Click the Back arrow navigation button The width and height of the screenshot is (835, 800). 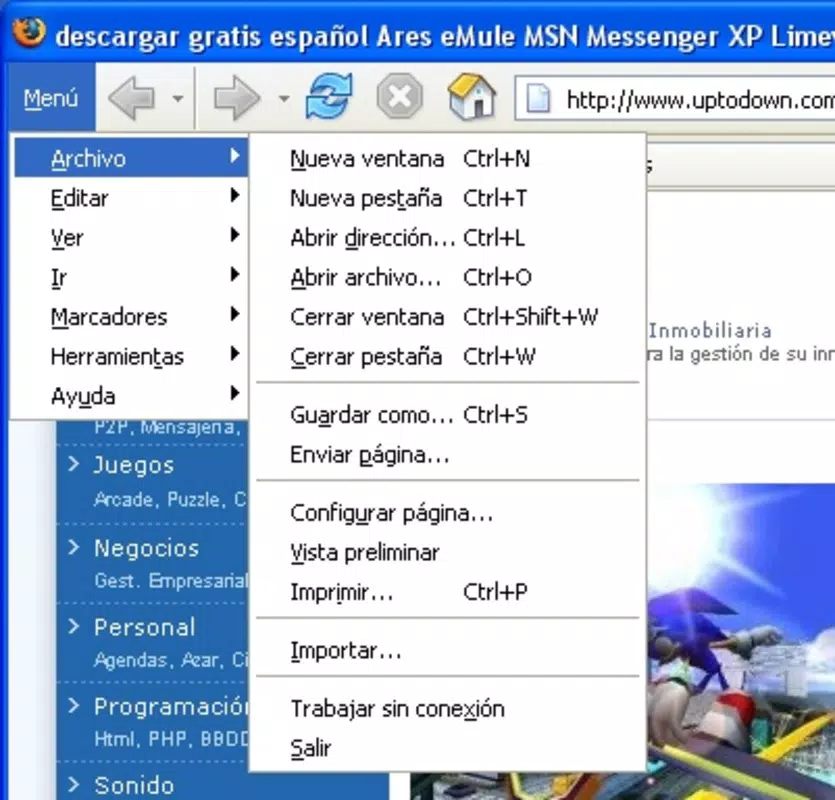[x=131, y=98]
